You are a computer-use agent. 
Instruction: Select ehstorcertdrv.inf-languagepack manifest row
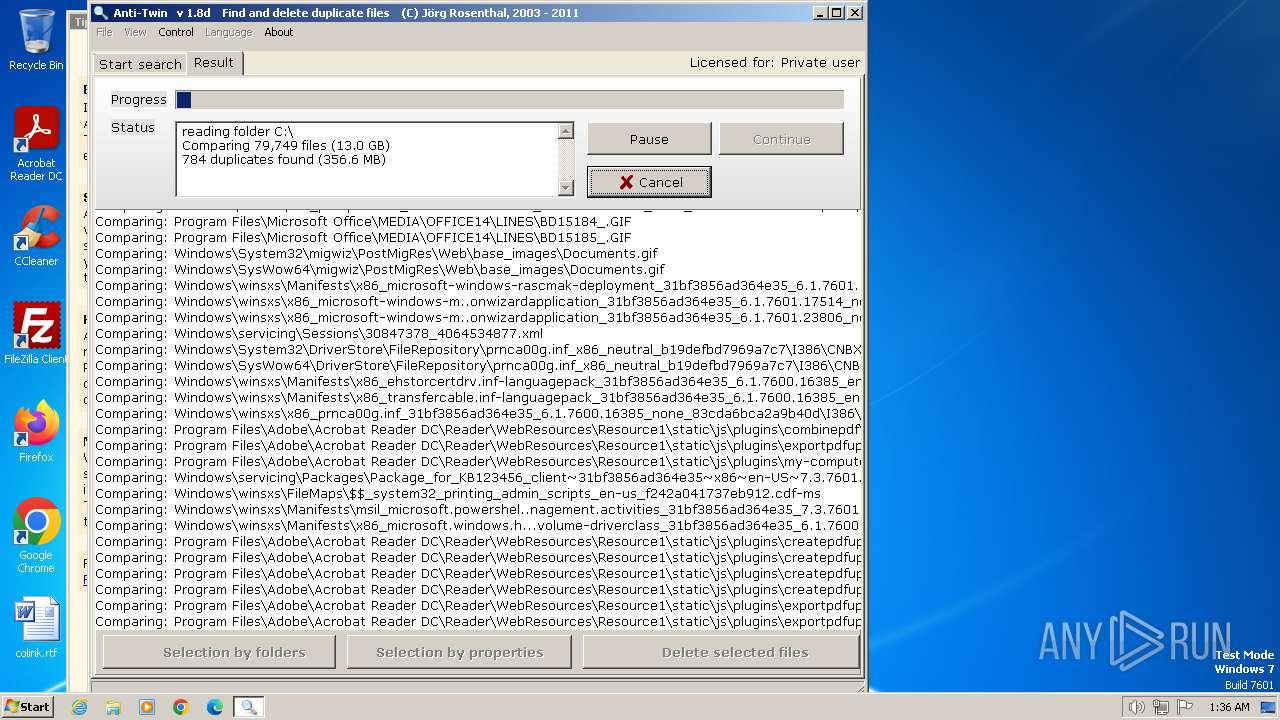click(477, 382)
